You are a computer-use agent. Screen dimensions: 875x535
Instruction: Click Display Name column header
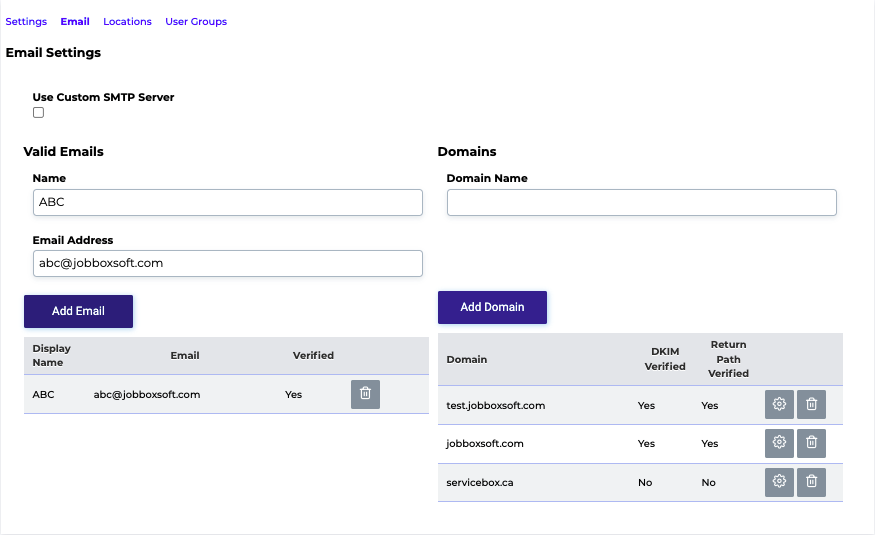(x=51, y=355)
